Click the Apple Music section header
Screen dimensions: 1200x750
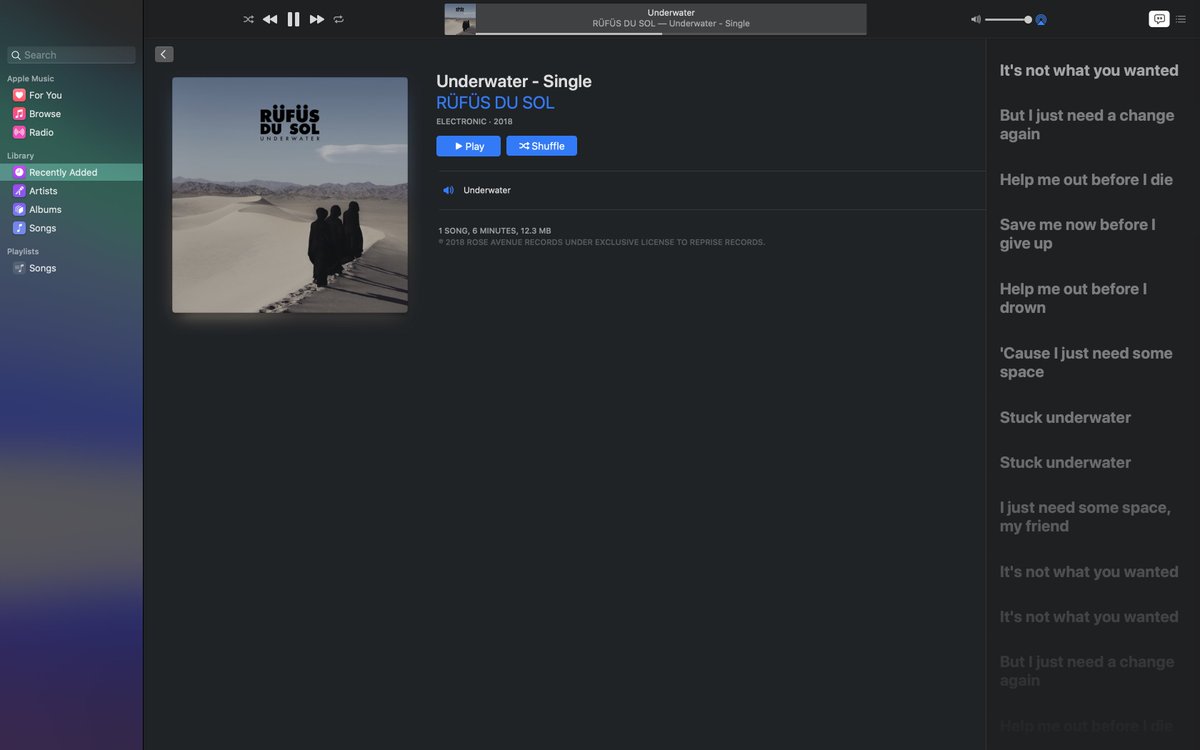pyautogui.click(x=30, y=78)
